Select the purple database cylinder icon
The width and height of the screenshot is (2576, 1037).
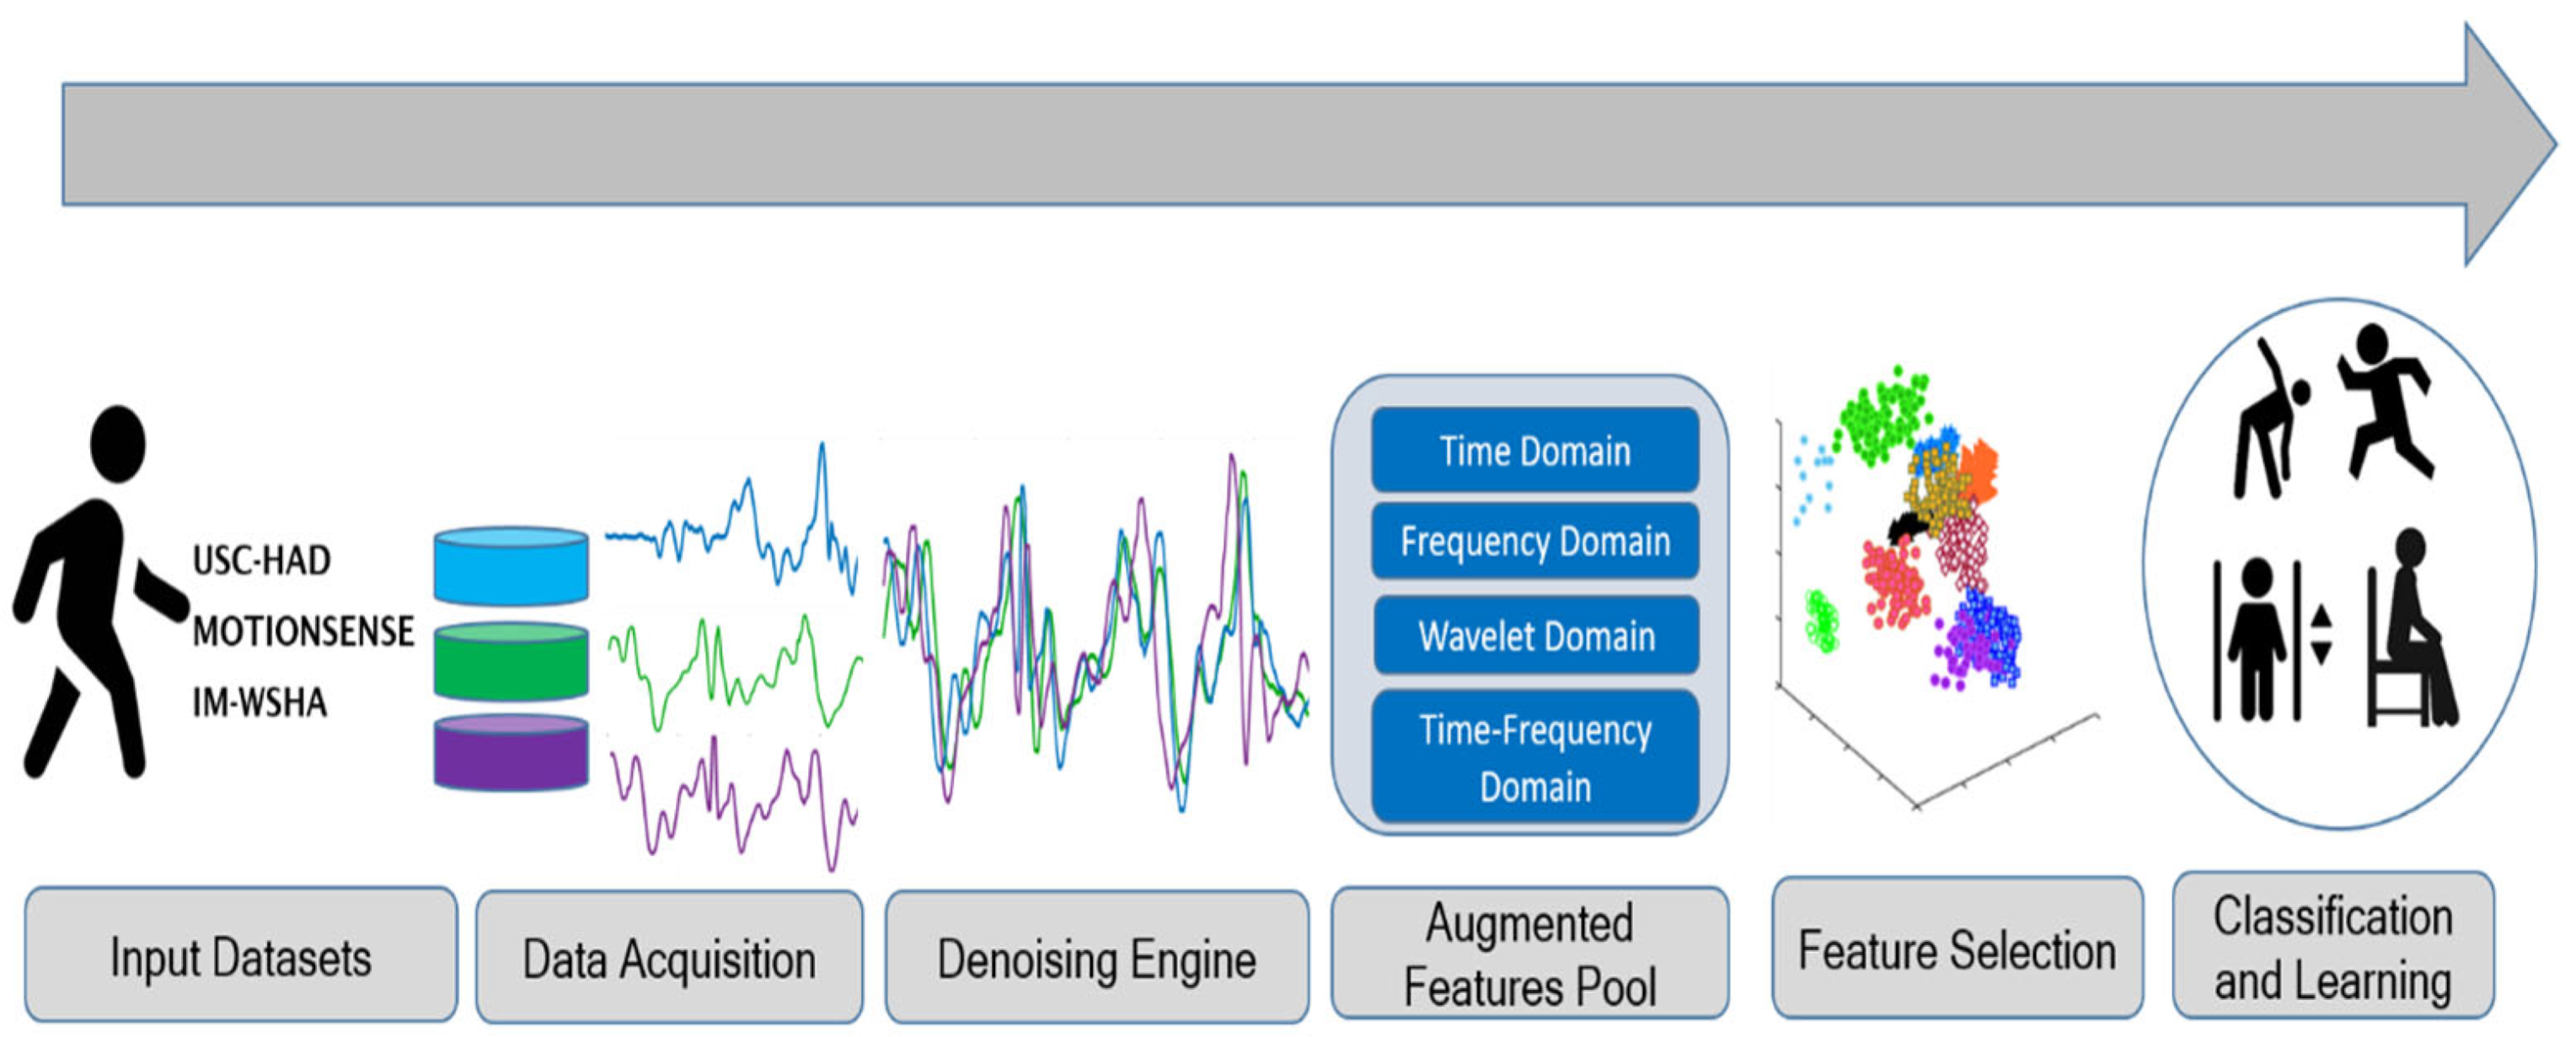pyautogui.click(x=511, y=752)
